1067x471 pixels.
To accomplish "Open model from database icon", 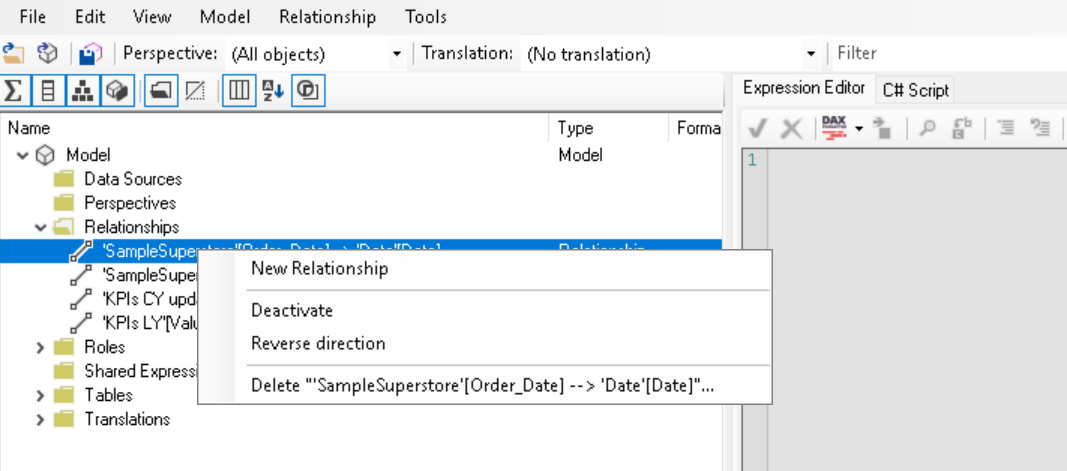I will (x=47, y=53).
